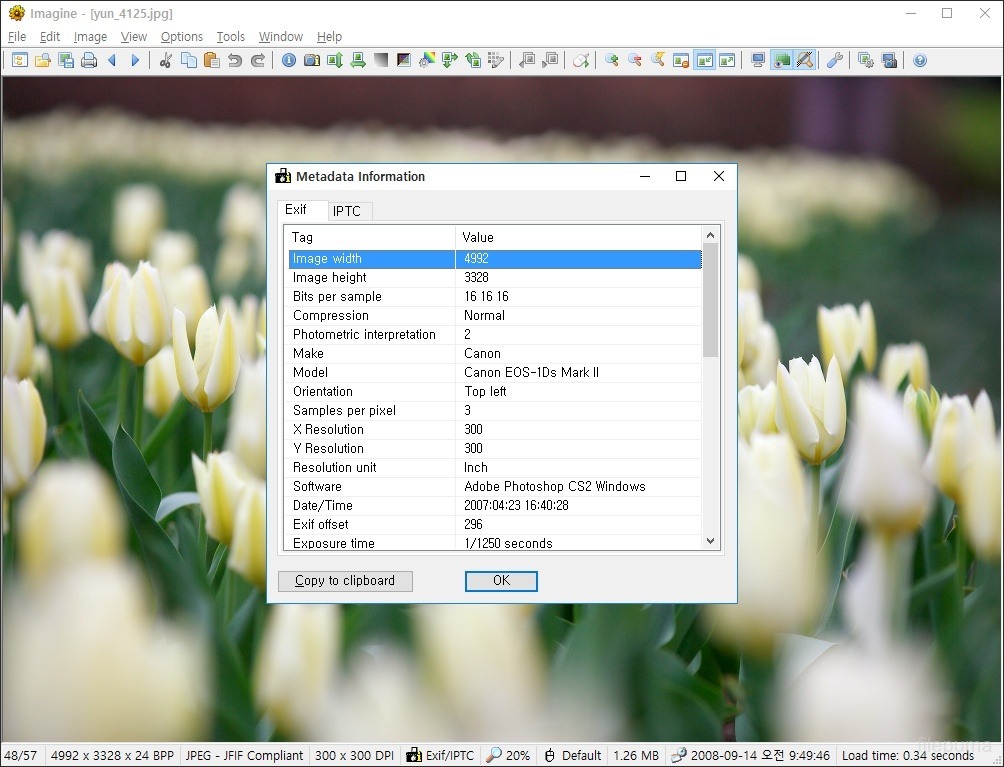Click the Cut scissors icon
Screen dimensions: 1004x767
tap(166, 60)
